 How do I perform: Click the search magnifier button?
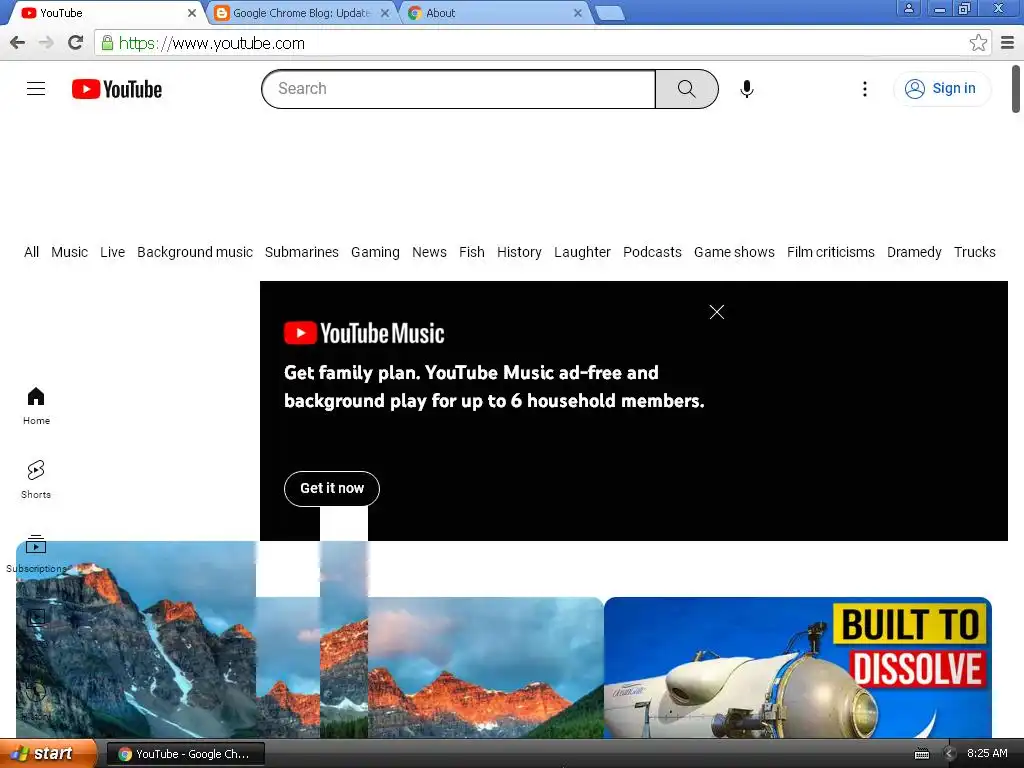pyautogui.click(x=686, y=89)
